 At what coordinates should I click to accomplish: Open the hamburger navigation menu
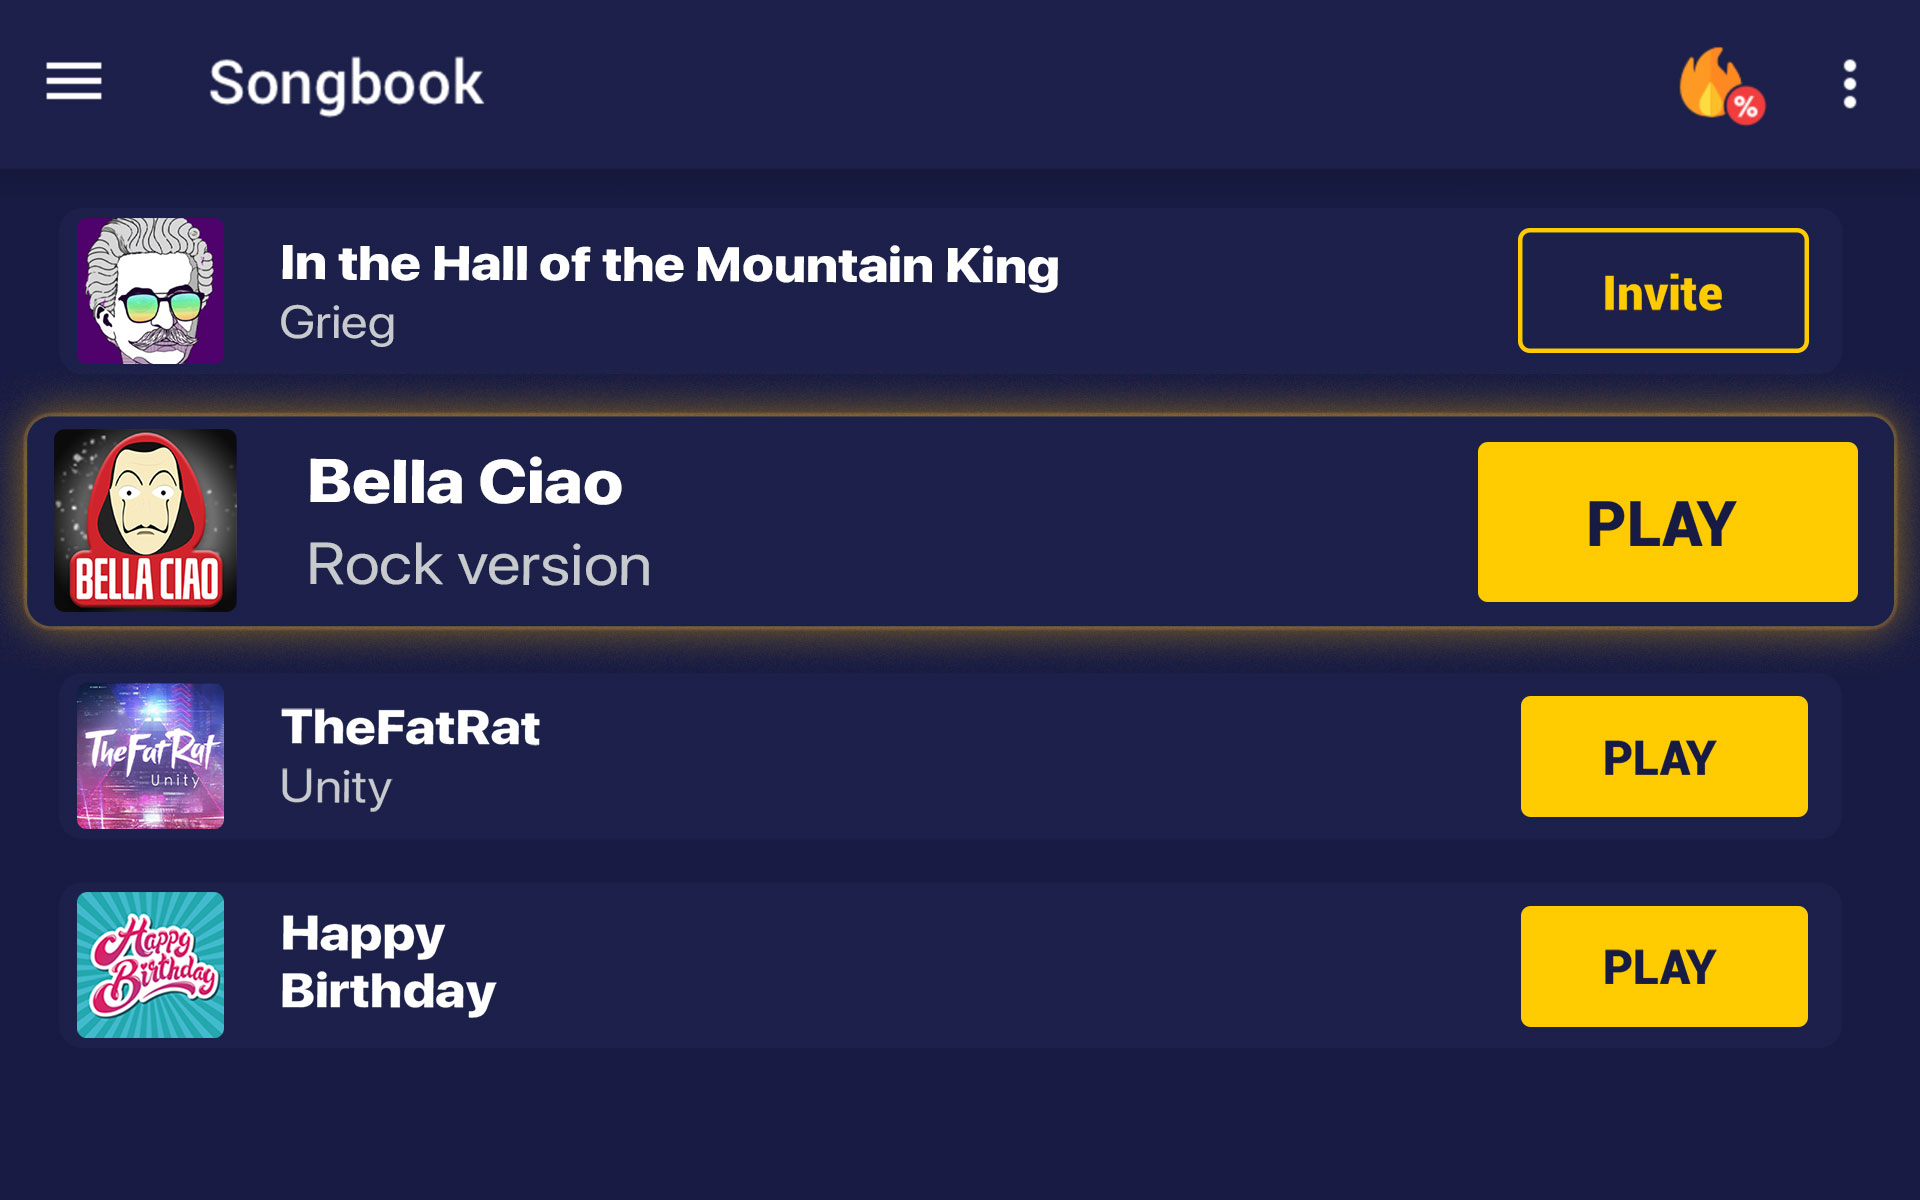[74, 81]
